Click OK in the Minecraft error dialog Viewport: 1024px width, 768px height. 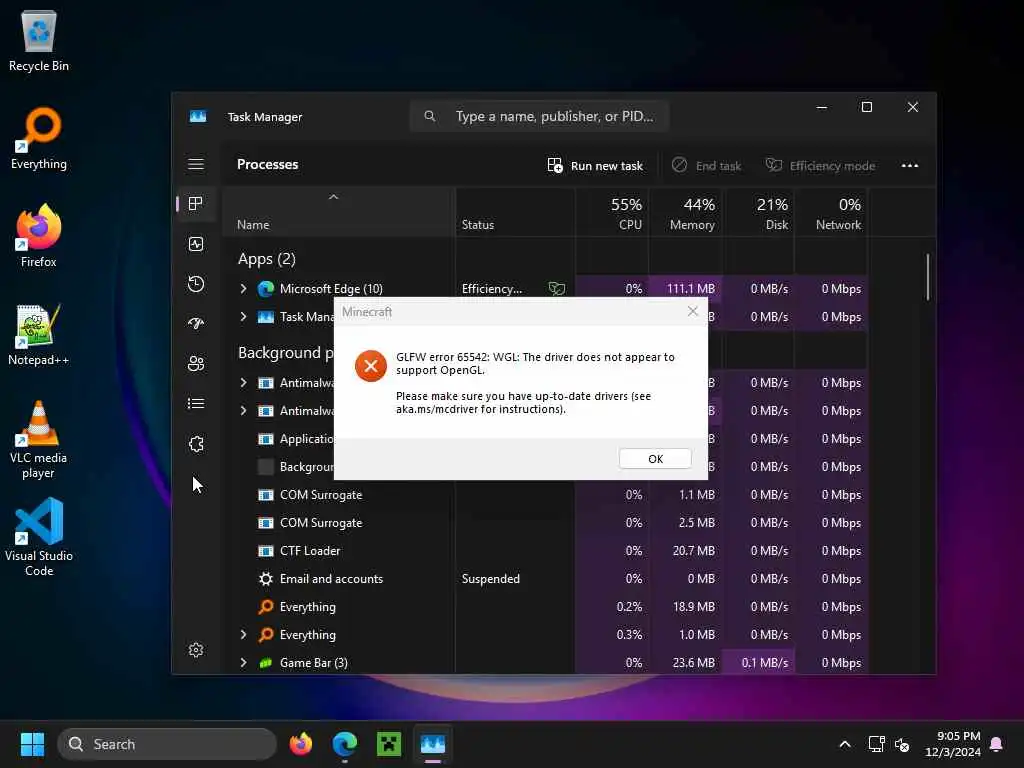[655, 458]
